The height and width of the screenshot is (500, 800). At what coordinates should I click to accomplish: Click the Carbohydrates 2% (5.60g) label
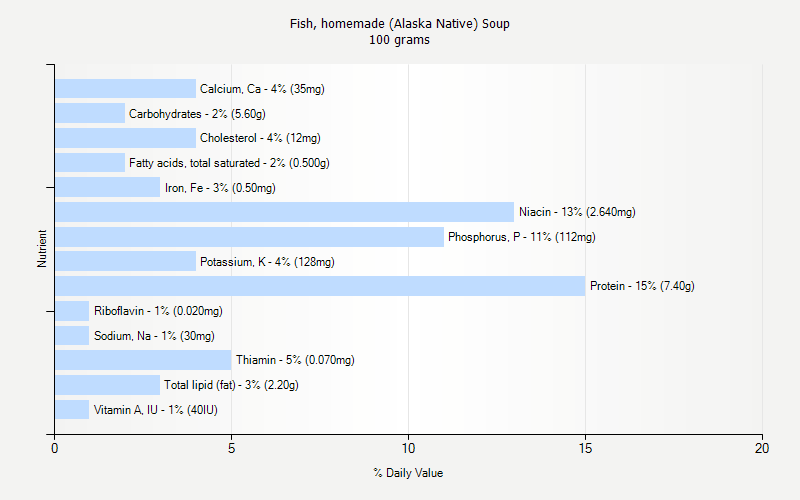(x=197, y=114)
